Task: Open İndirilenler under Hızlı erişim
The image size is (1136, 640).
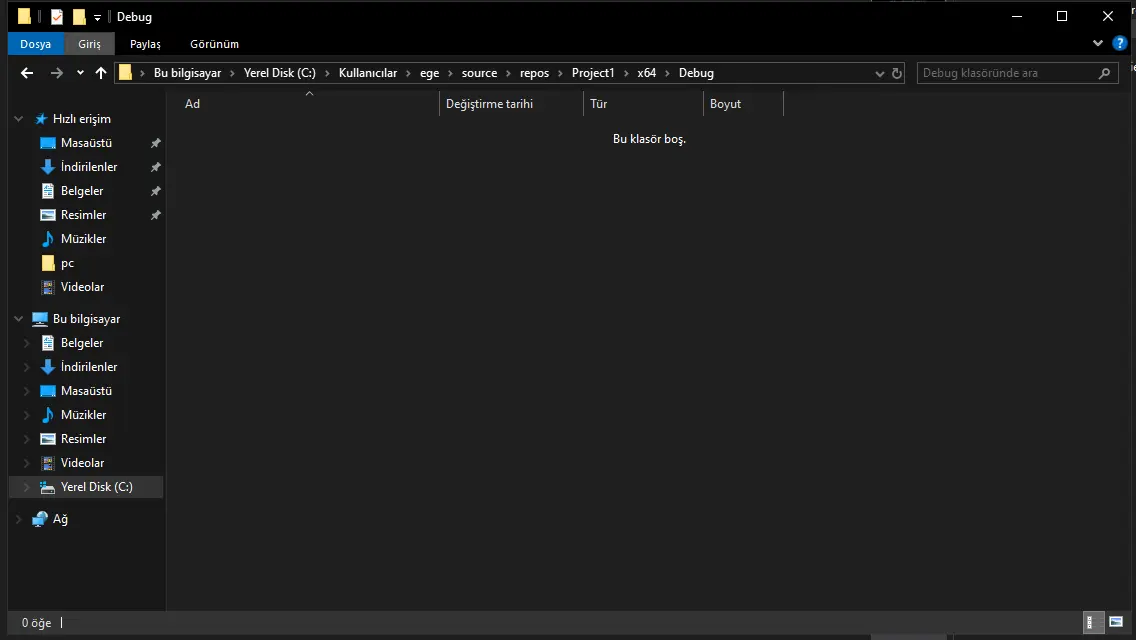Action: [88, 167]
